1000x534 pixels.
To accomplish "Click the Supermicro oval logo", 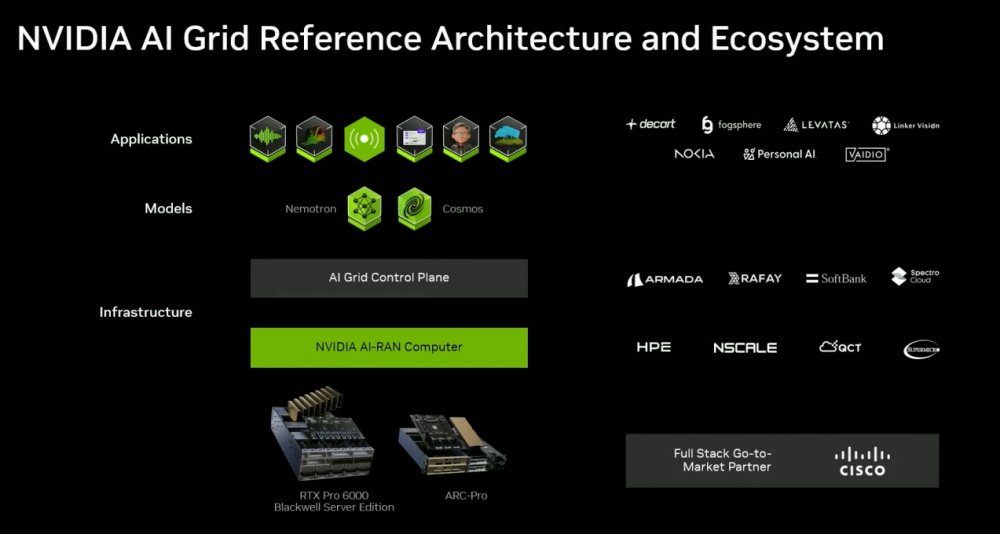I will click(920, 349).
